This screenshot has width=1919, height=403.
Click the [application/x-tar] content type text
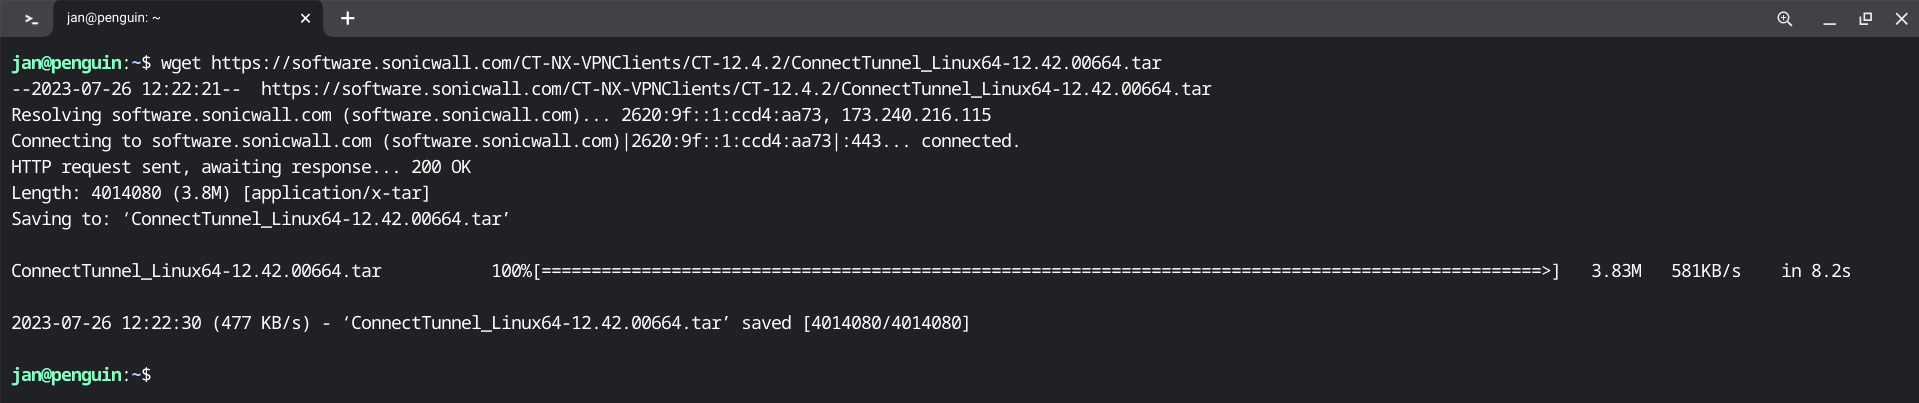[x=336, y=193]
